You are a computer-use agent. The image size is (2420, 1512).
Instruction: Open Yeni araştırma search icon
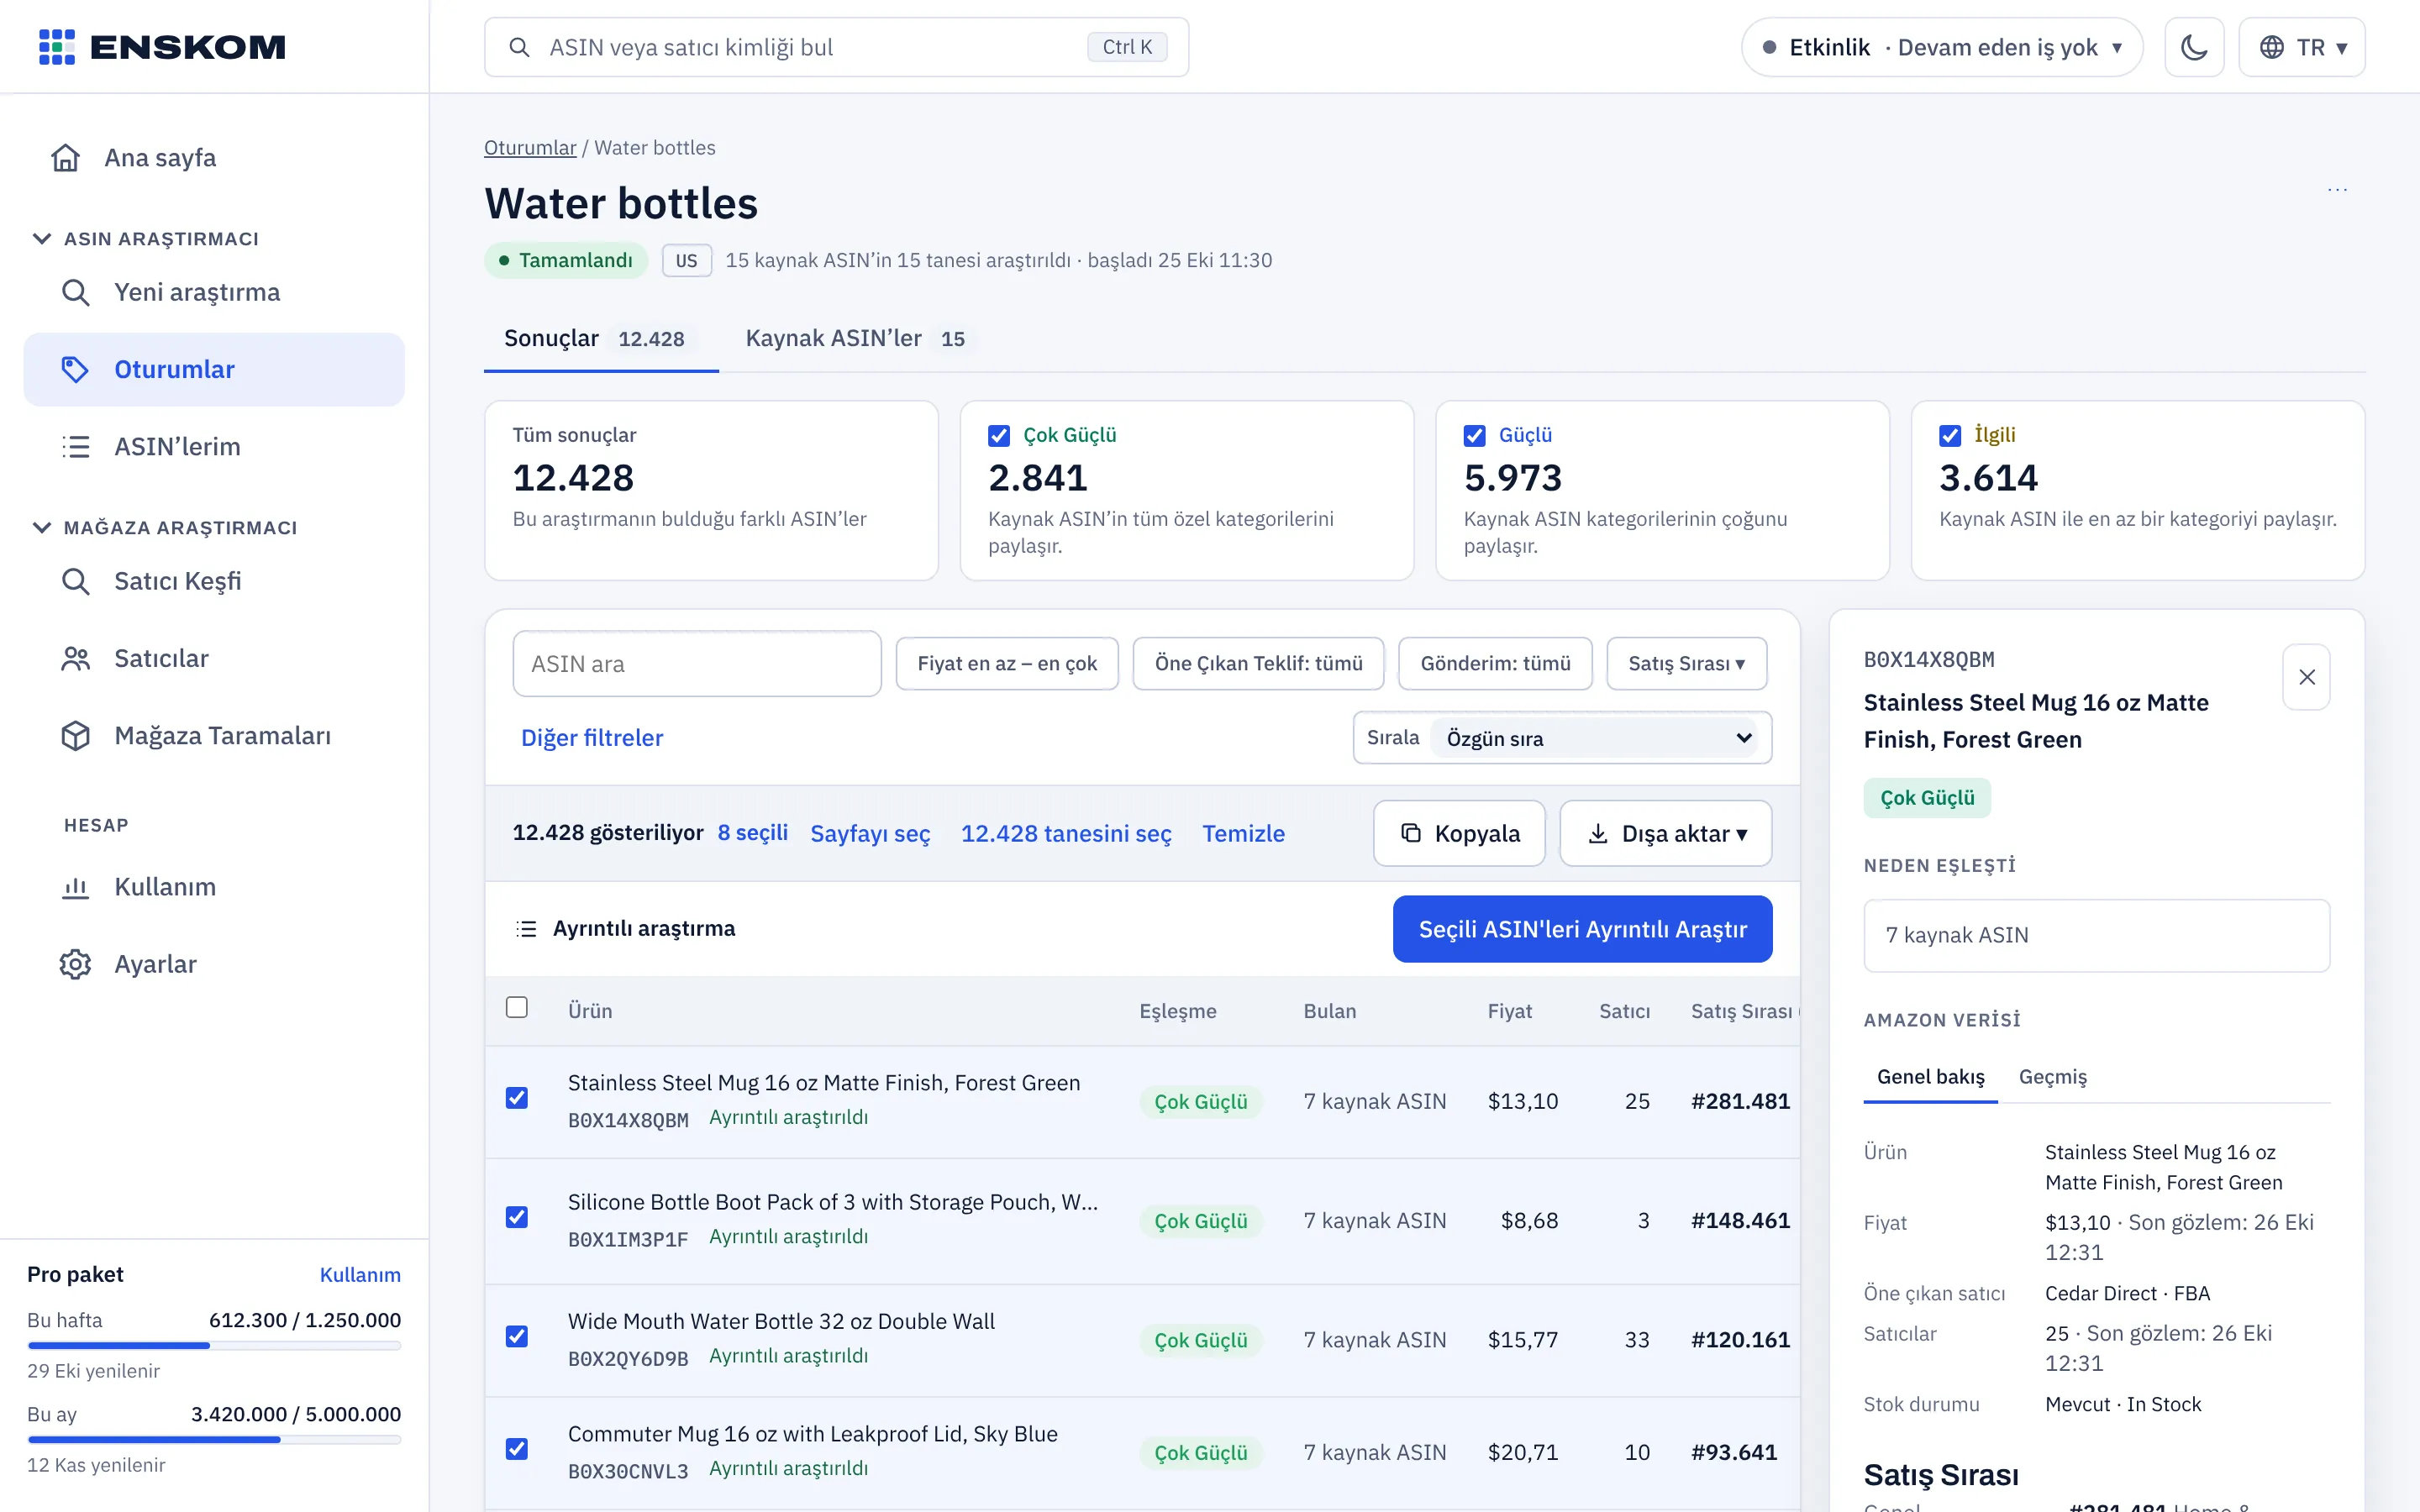76,292
